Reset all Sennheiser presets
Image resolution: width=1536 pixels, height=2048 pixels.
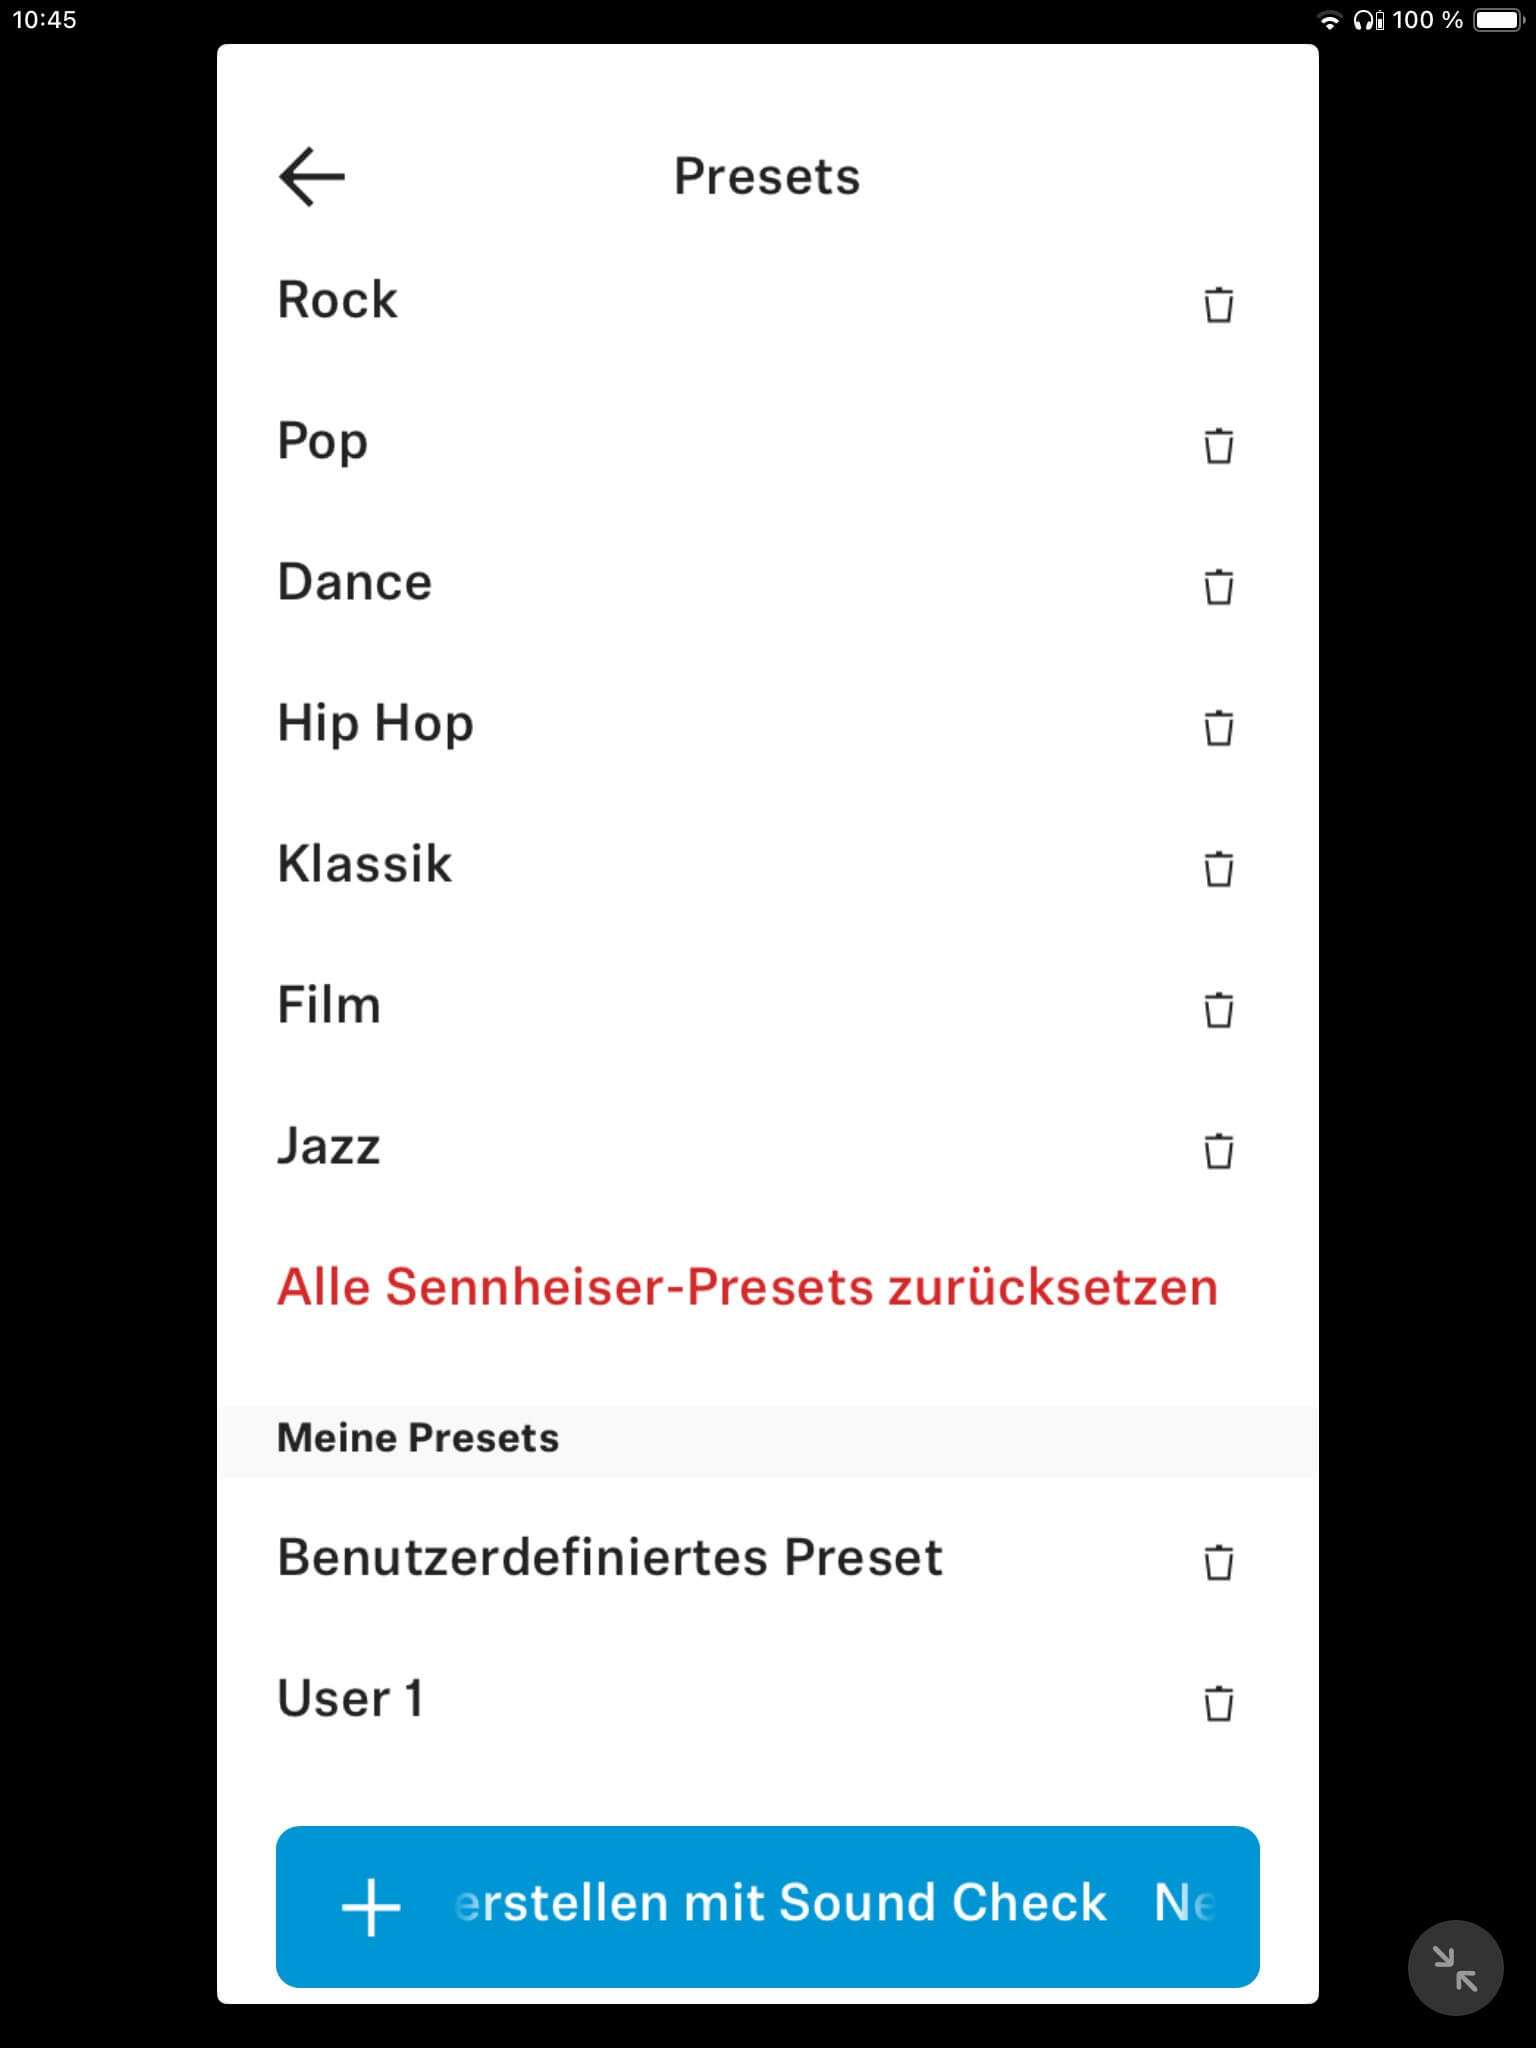tap(747, 1287)
